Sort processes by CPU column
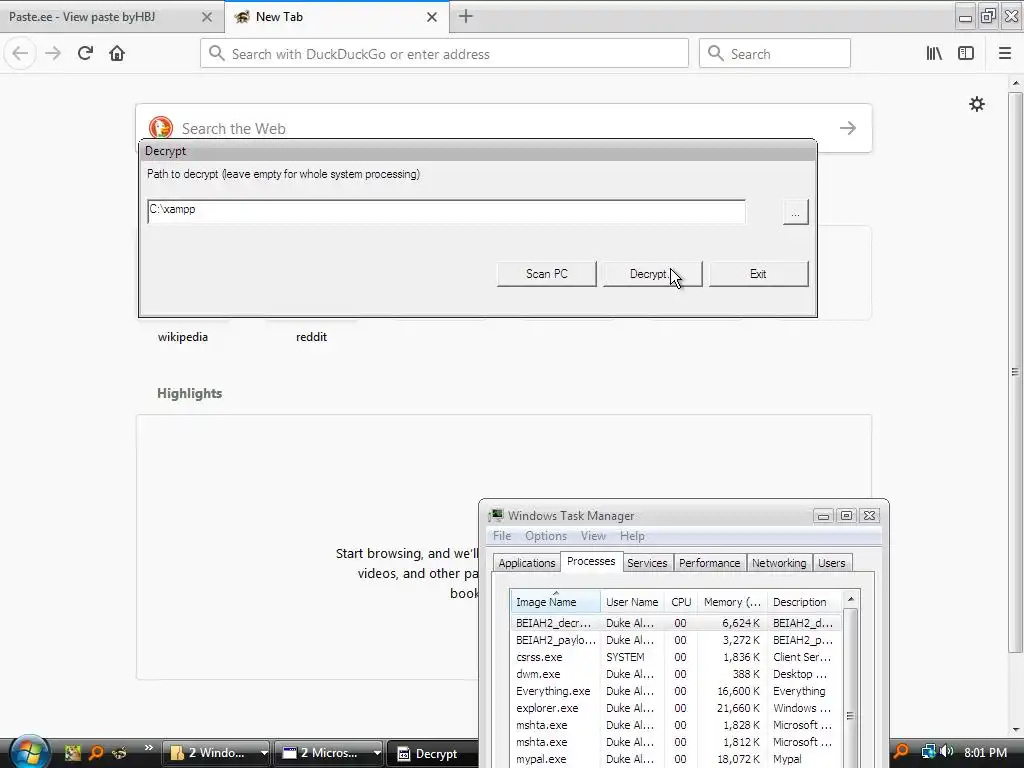 pyautogui.click(x=681, y=602)
